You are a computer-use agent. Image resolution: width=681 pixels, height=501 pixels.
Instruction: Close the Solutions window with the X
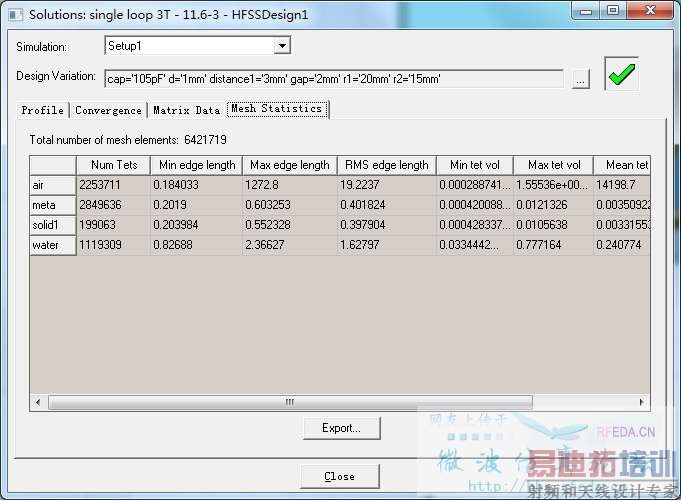click(x=650, y=10)
